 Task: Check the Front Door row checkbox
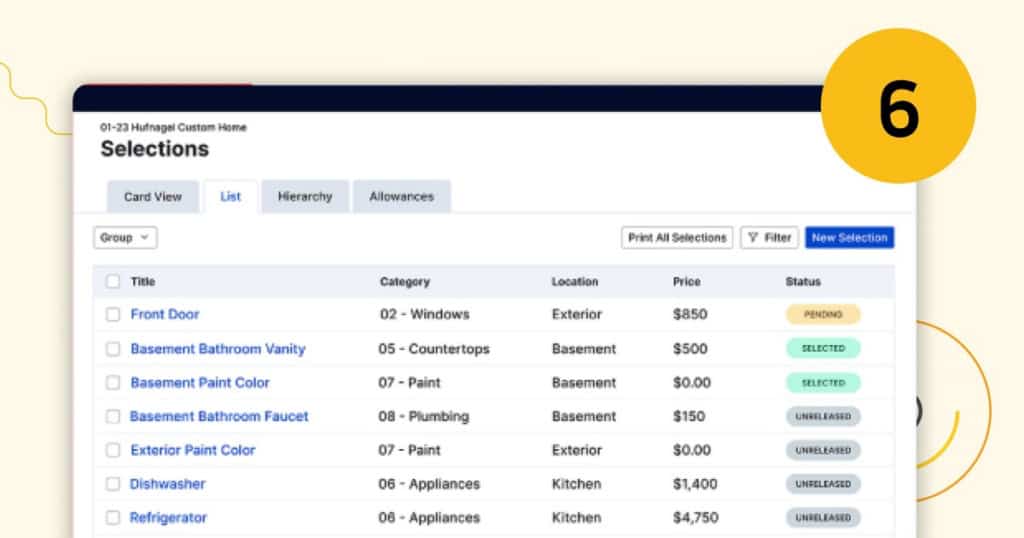click(x=113, y=315)
